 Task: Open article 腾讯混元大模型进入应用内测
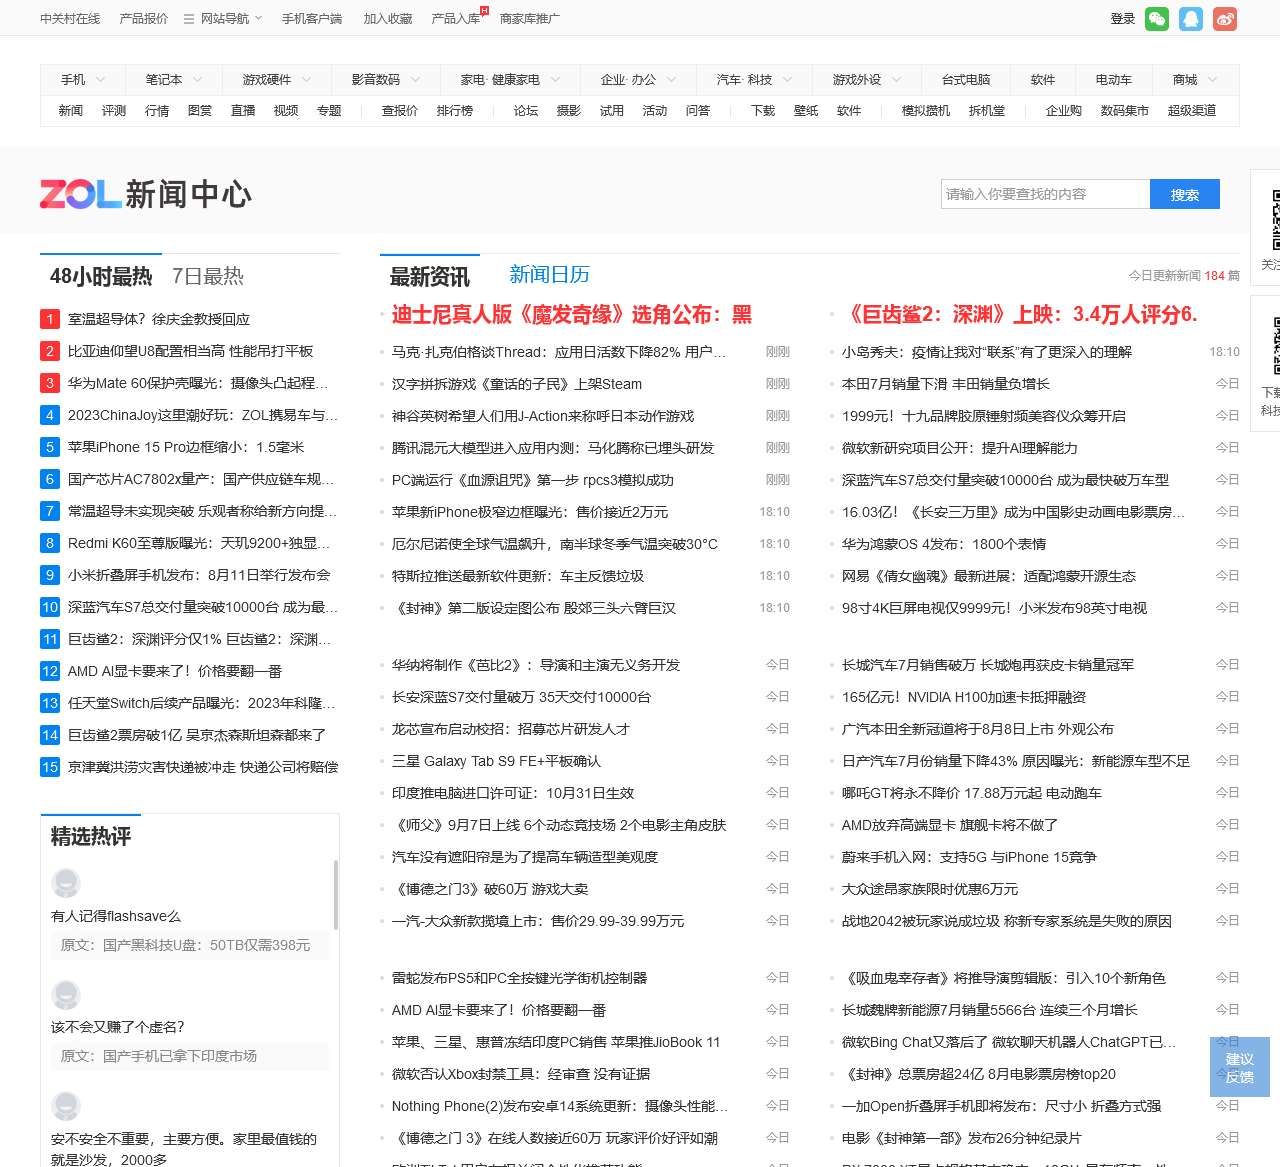click(x=553, y=448)
